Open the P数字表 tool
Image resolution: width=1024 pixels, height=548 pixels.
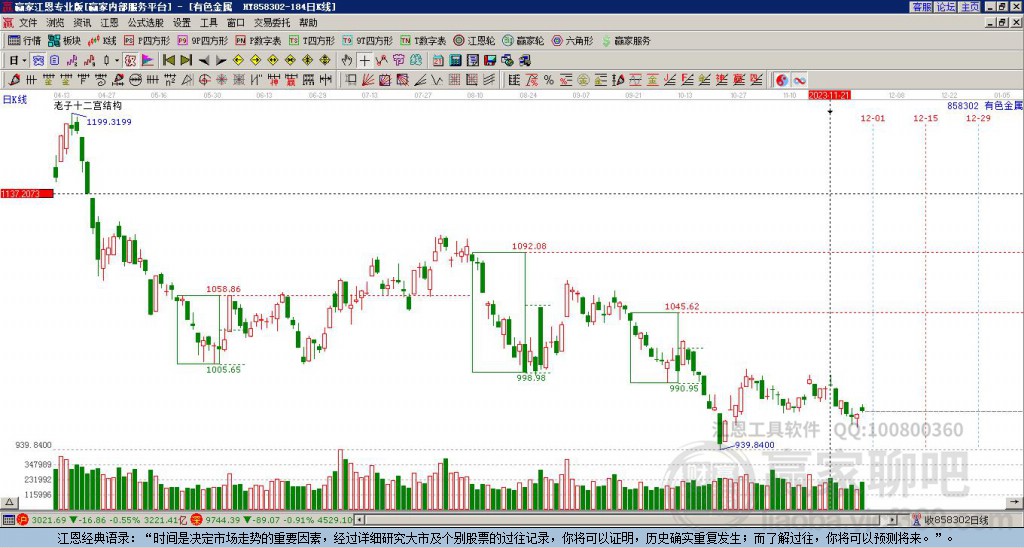[x=258, y=40]
